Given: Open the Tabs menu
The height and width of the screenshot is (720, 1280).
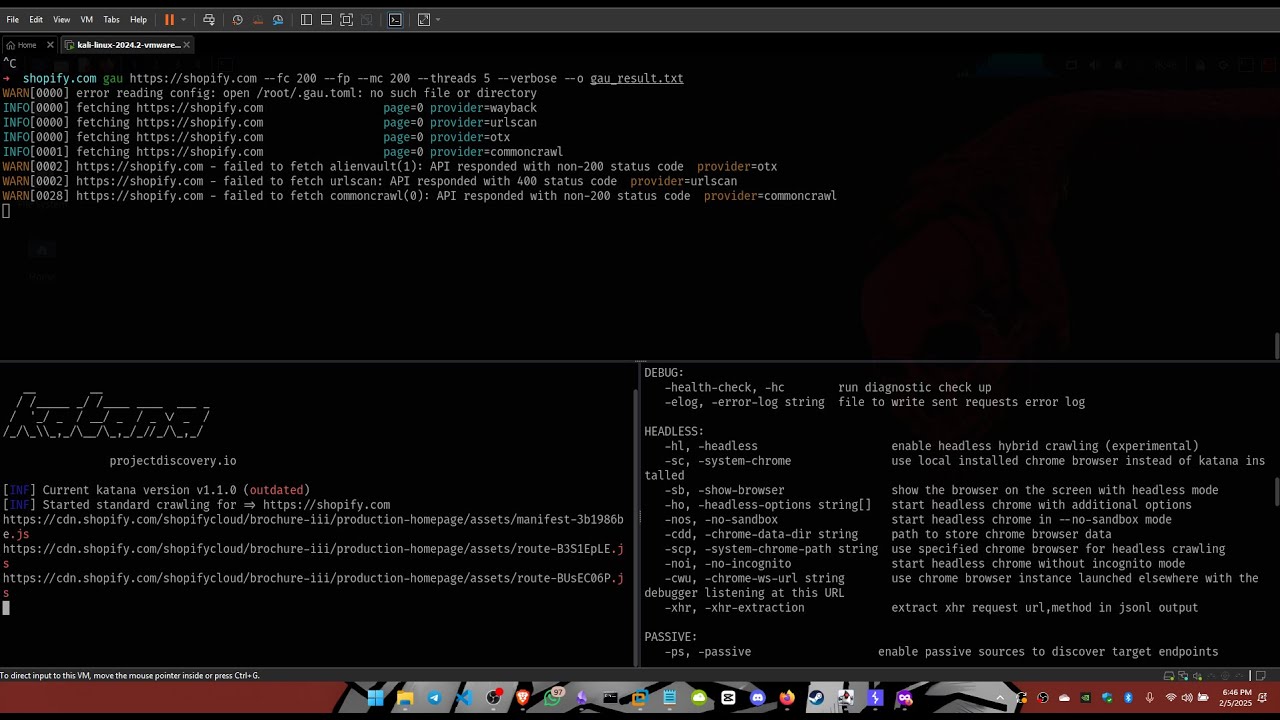Looking at the screenshot, I should tap(111, 19).
